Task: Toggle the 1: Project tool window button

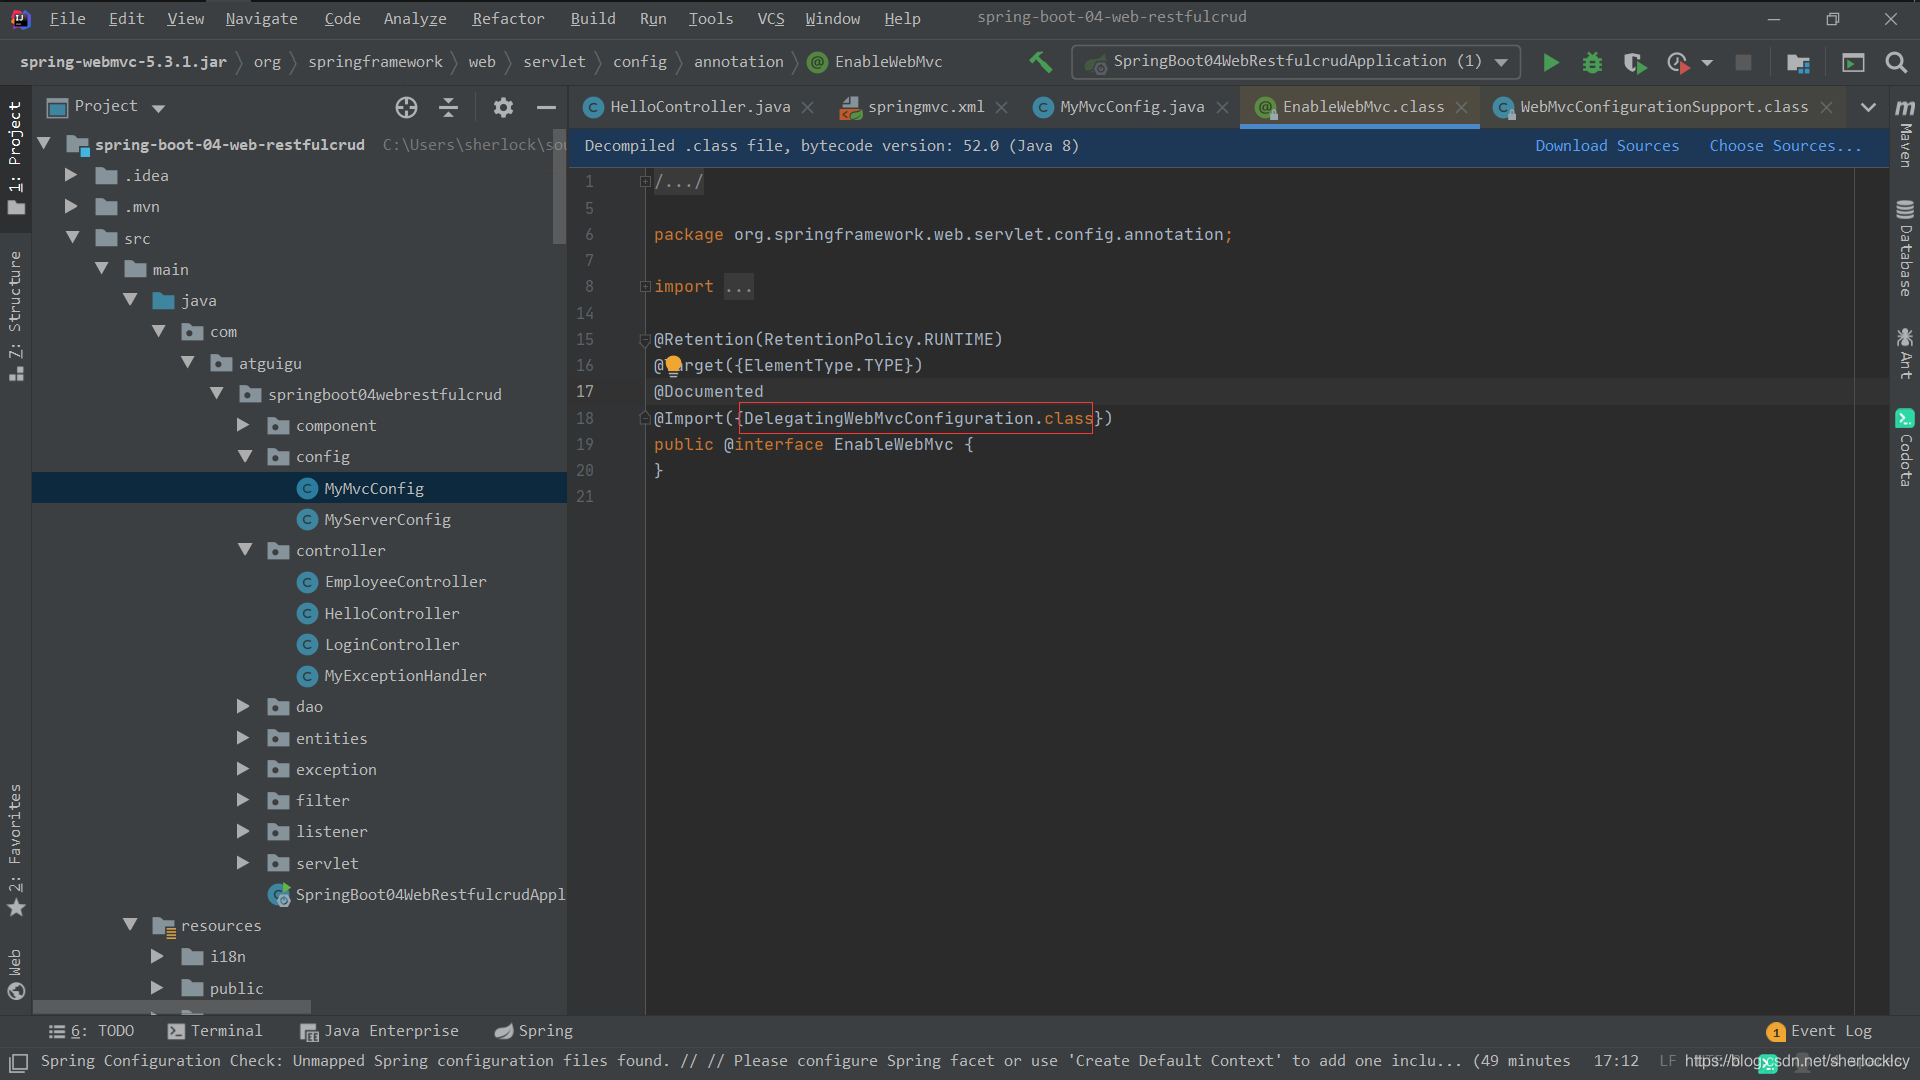Action: click(15, 157)
